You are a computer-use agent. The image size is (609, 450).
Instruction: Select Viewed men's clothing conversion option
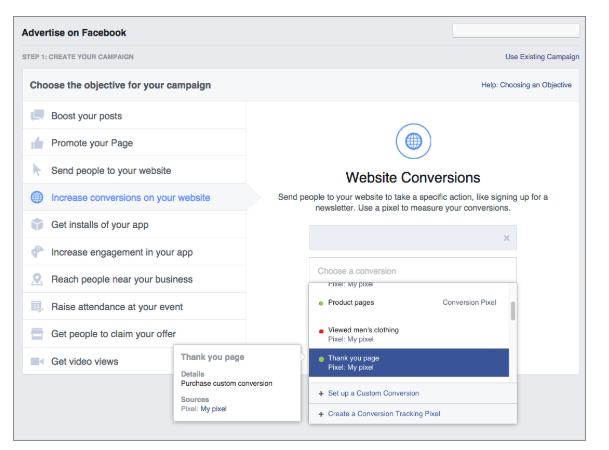pos(409,334)
